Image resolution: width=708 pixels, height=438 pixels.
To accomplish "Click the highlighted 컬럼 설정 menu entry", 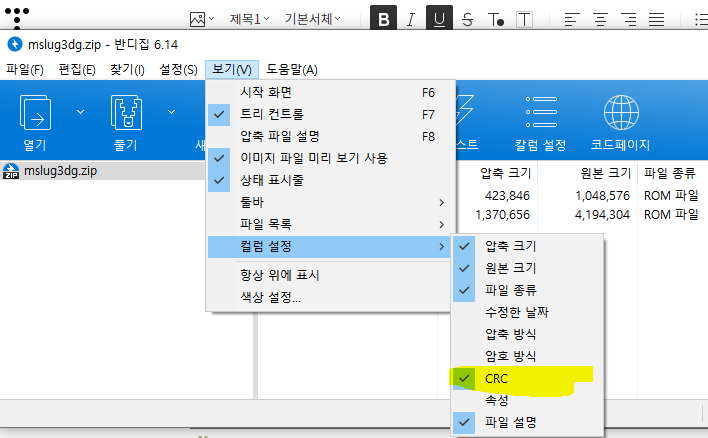I will (x=329, y=247).
